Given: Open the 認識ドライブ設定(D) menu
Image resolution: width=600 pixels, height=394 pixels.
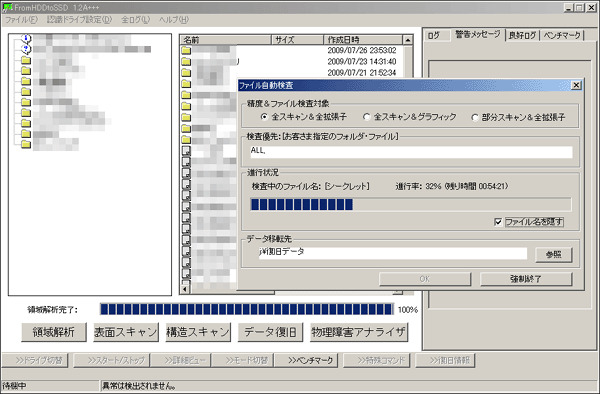Looking at the screenshot, I should click(x=79, y=20).
